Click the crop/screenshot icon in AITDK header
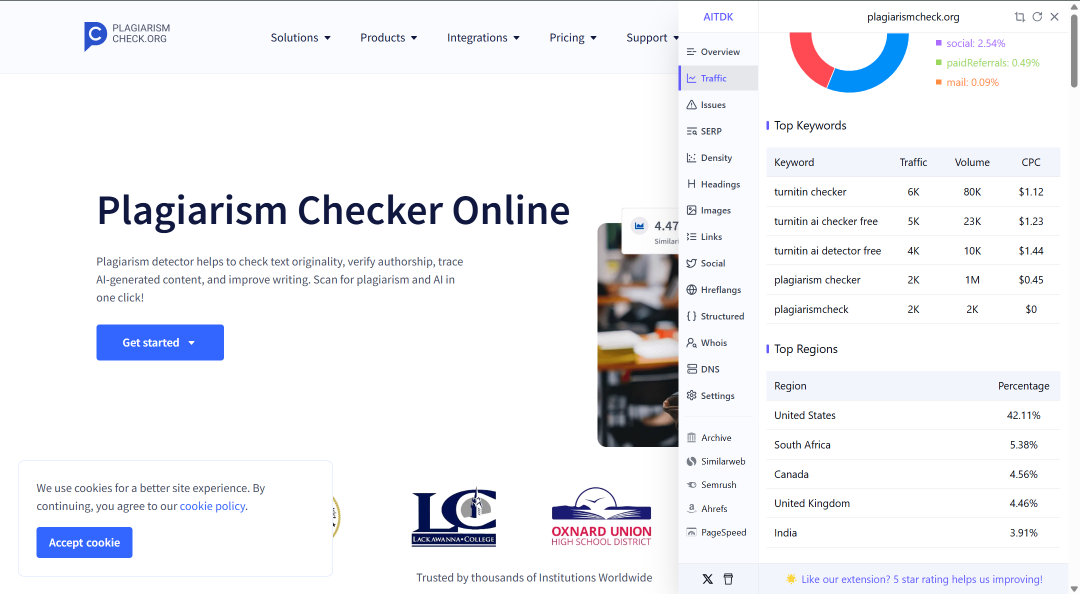The image size is (1080, 594). point(1019,17)
